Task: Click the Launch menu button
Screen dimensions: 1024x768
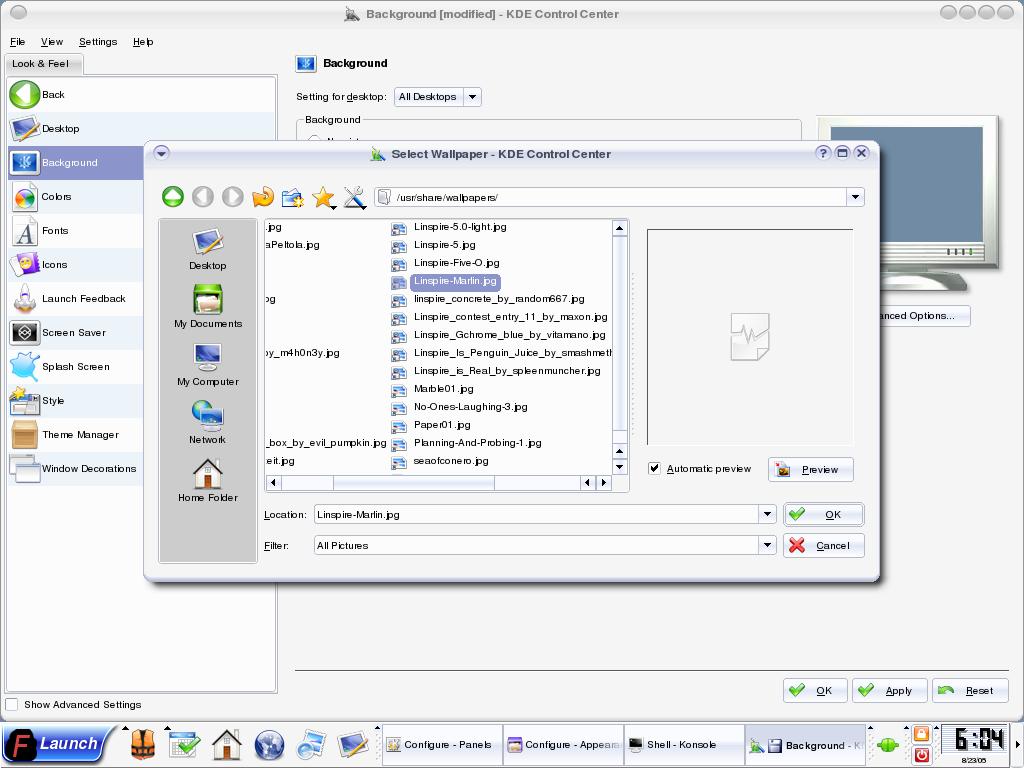Action: pos(56,744)
